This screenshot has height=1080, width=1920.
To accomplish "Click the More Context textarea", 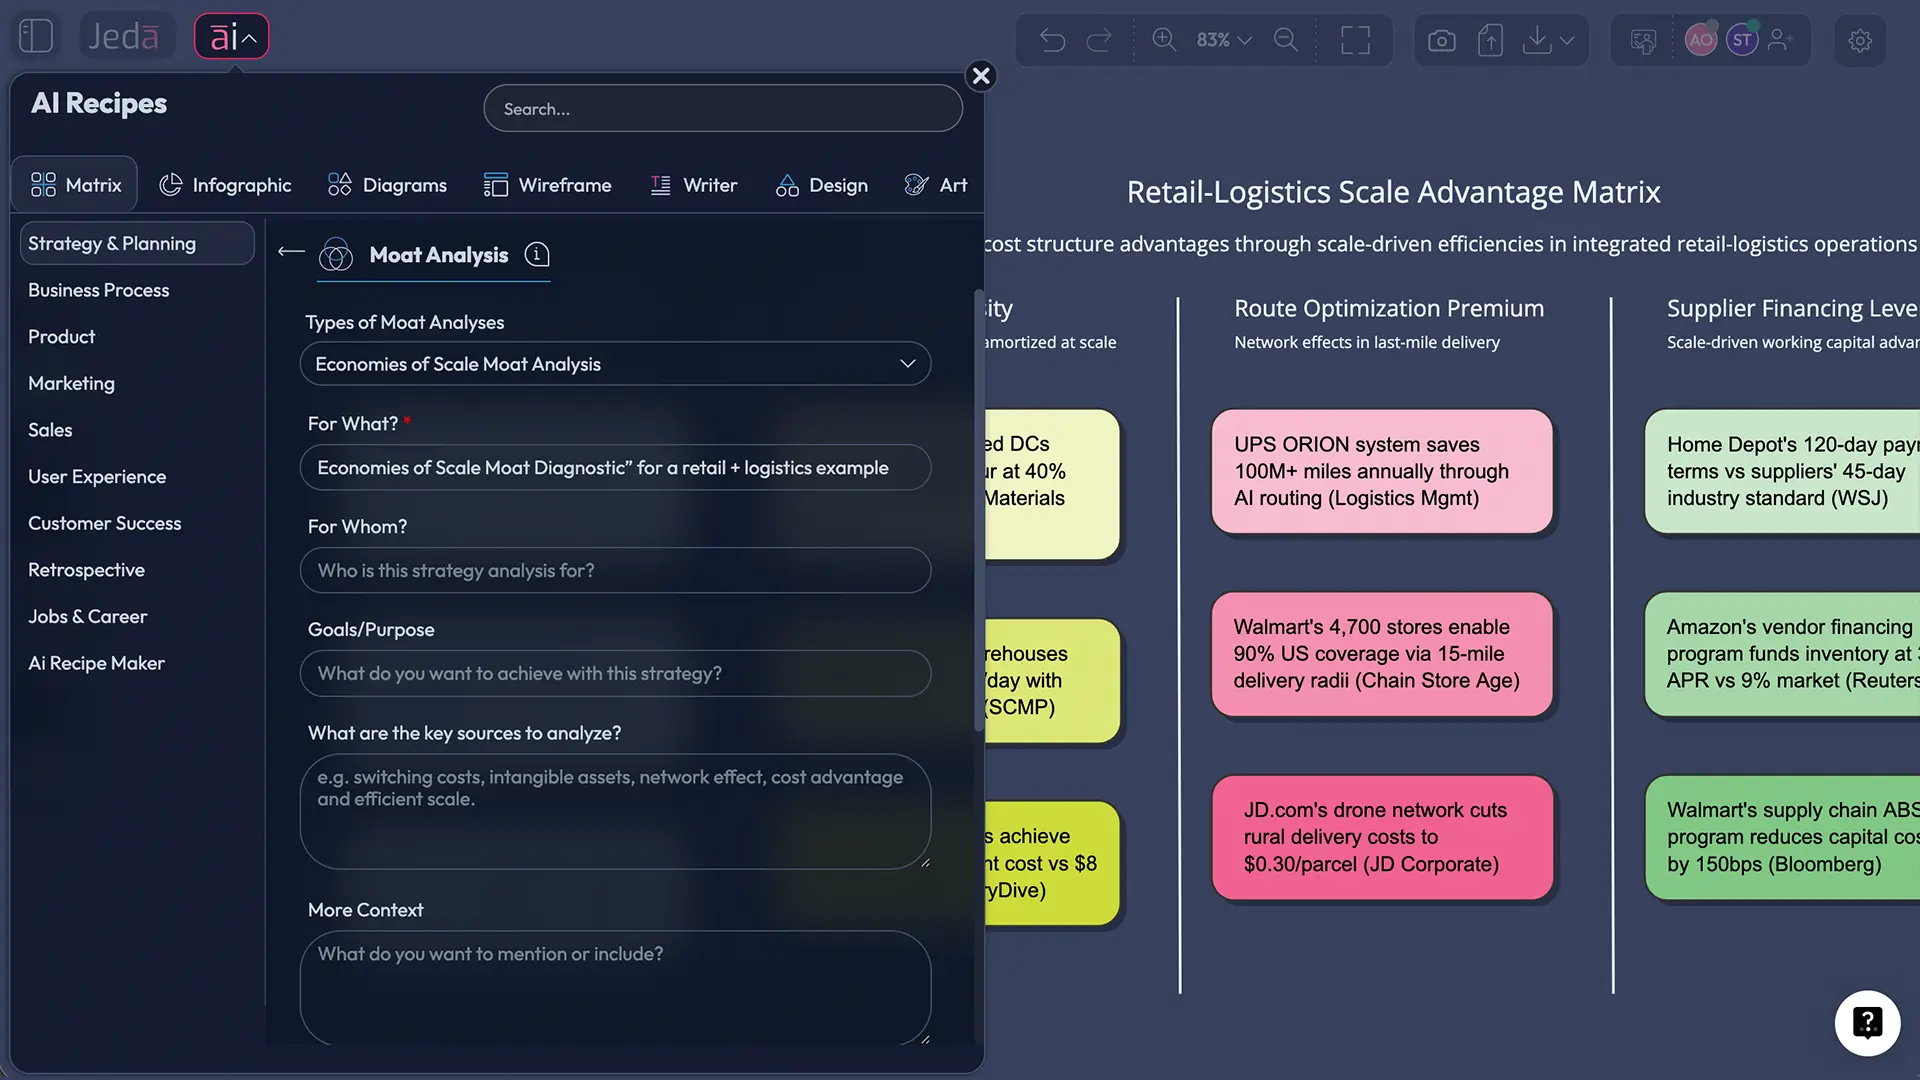I will click(615, 988).
